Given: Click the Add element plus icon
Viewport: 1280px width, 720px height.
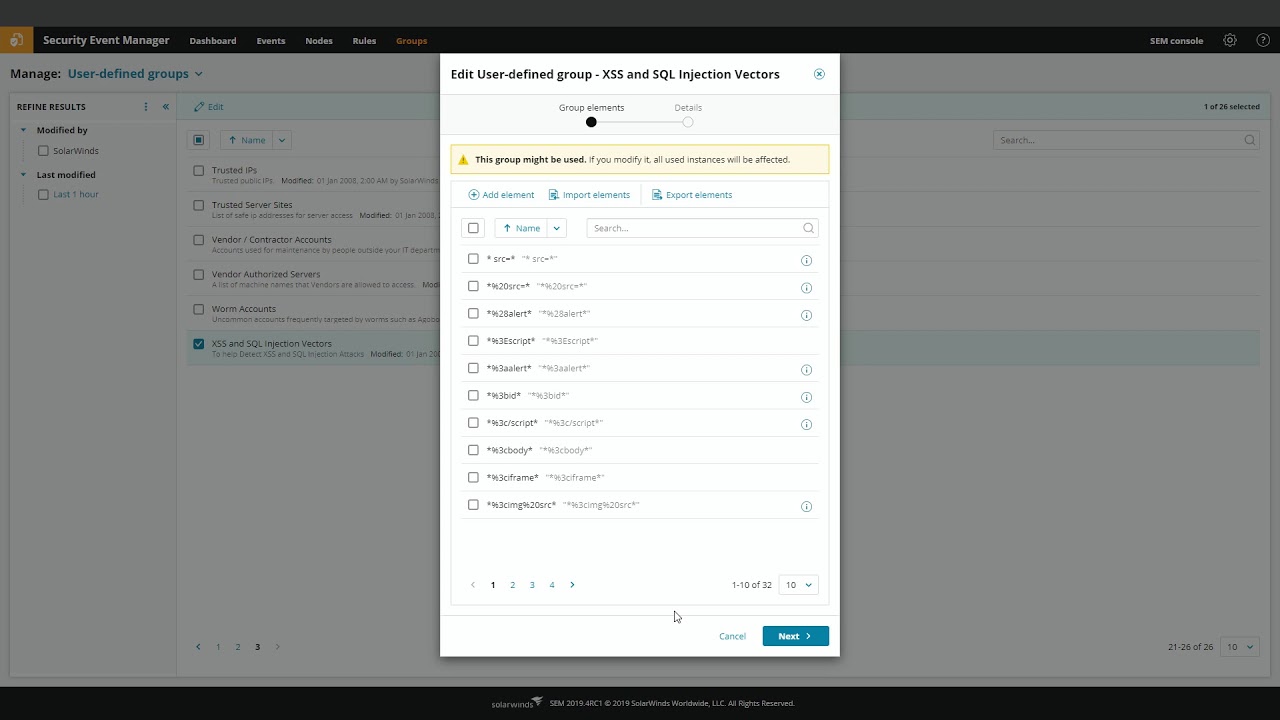Looking at the screenshot, I should tap(474, 195).
